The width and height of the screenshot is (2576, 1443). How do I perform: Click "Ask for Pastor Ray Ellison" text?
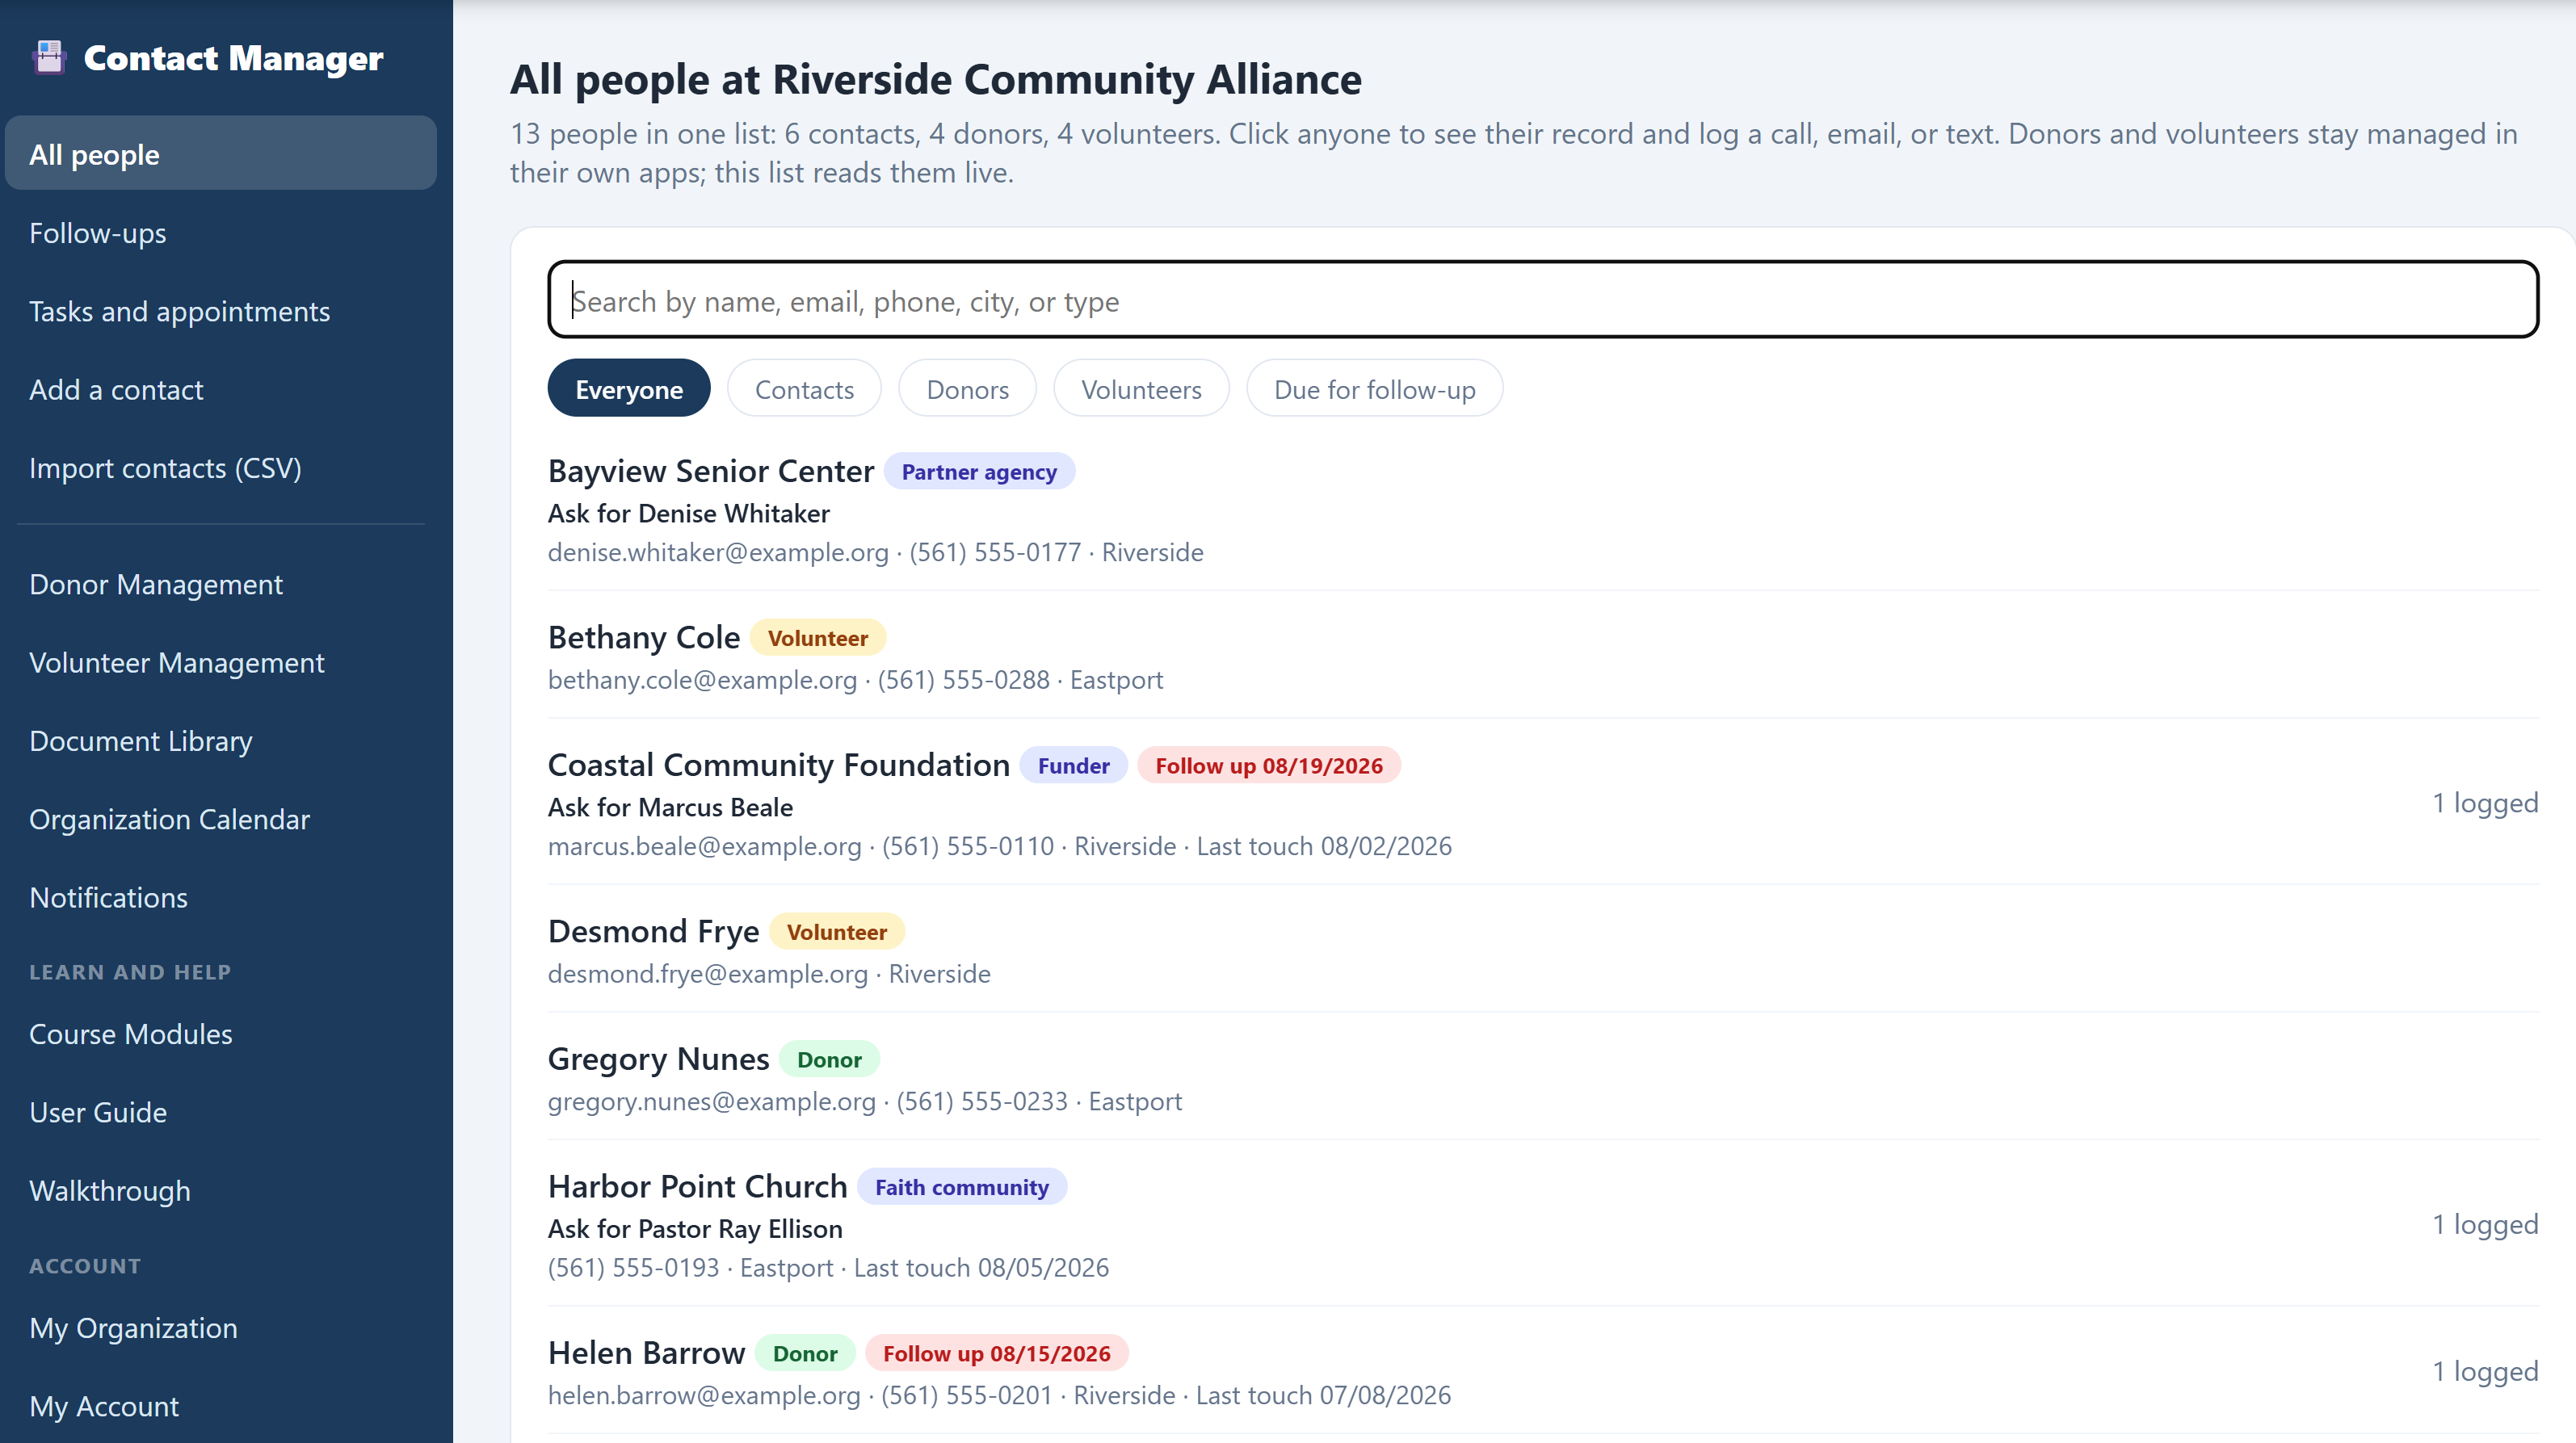coord(695,1228)
